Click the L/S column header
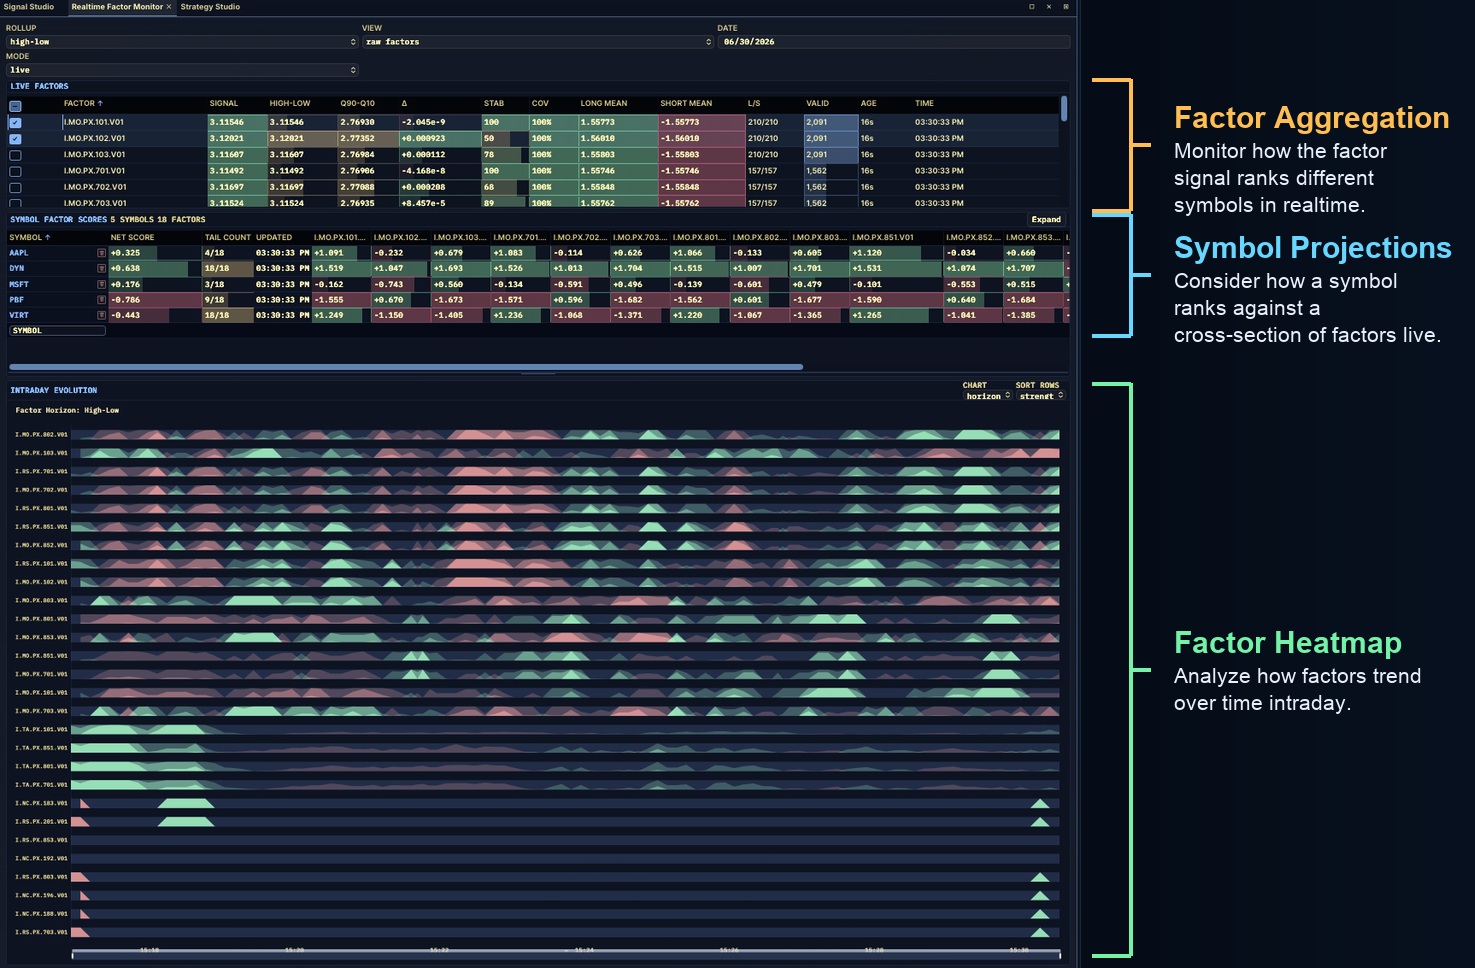The height and width of the screenshot is (968, 1475). point(754,103)
